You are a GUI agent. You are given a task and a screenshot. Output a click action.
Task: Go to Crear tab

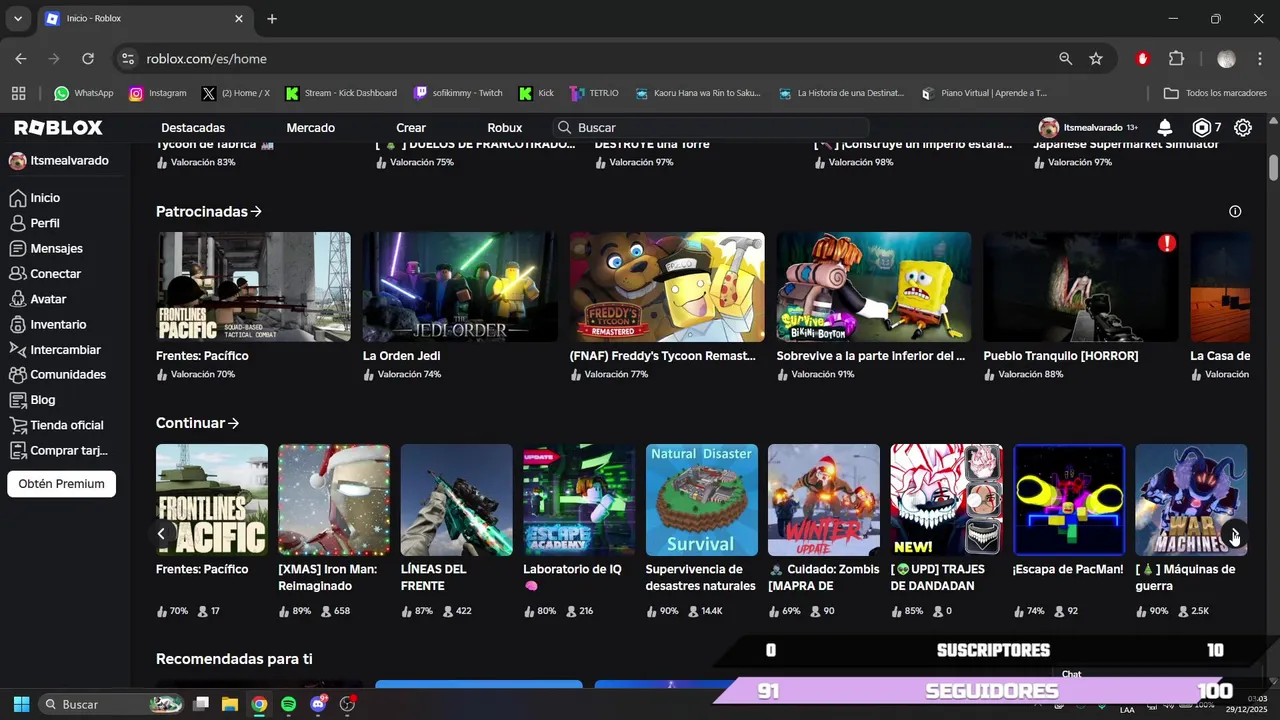411,128
